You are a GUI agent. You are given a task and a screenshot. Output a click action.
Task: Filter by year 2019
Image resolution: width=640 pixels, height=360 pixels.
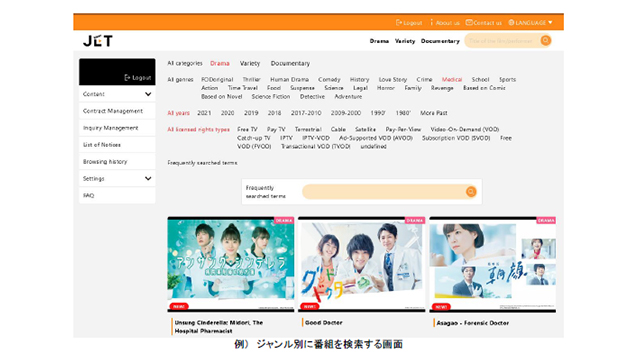251,113
